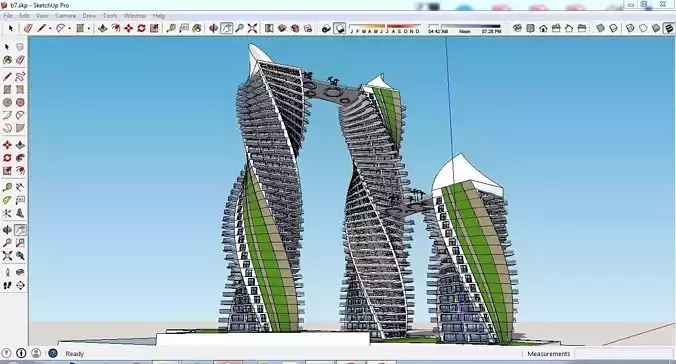The width and height of the screenshot is (676, 364).
Task: Enable Hidden Line style mode
Action: coord(643,28)
